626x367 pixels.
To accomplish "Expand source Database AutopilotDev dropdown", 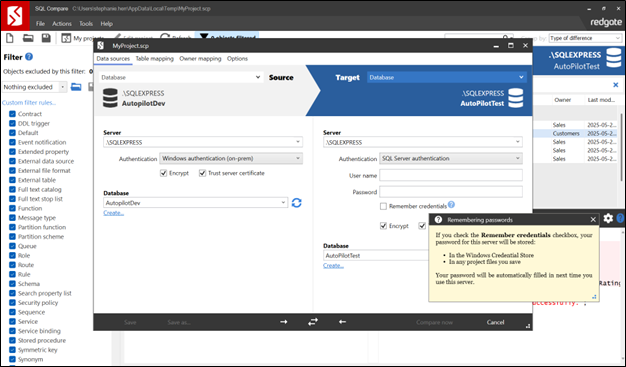I will [283, 202].
